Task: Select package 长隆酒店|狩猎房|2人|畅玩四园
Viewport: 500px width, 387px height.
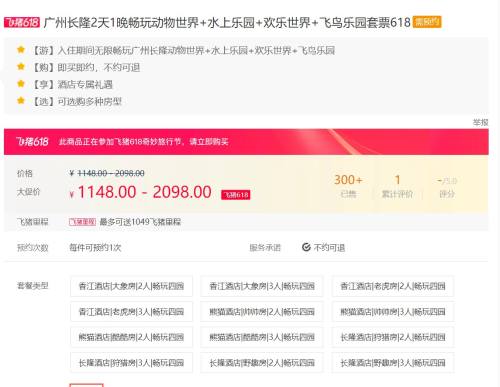Action: 393,337
